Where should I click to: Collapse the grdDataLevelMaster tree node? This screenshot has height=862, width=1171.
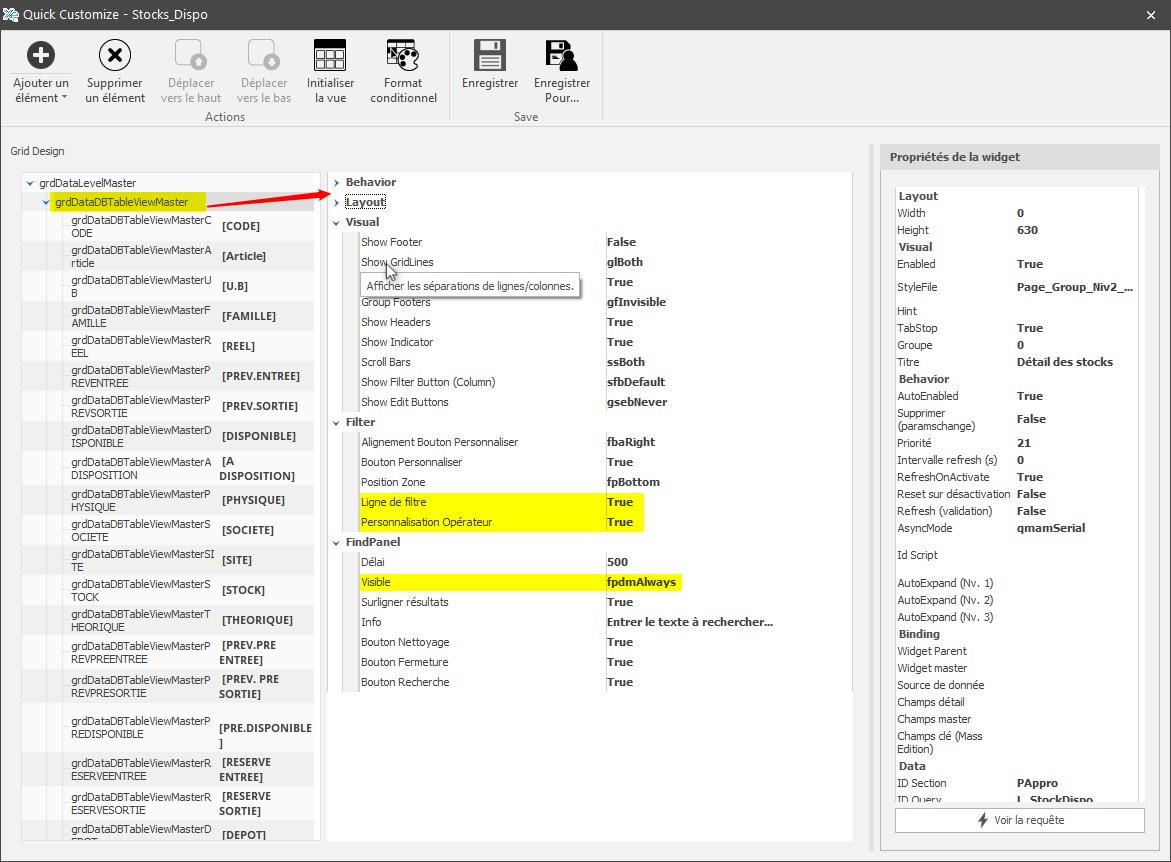[x=30, y=183]
